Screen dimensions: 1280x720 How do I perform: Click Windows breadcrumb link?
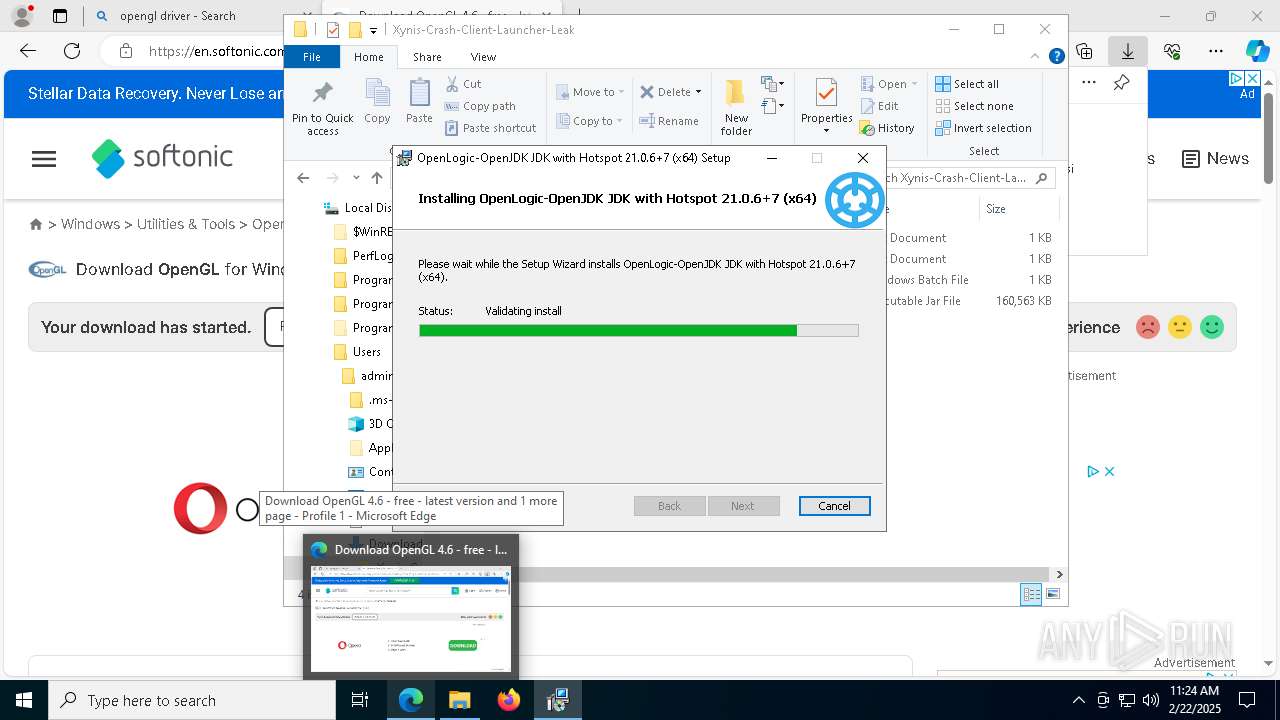pos(90,224)
